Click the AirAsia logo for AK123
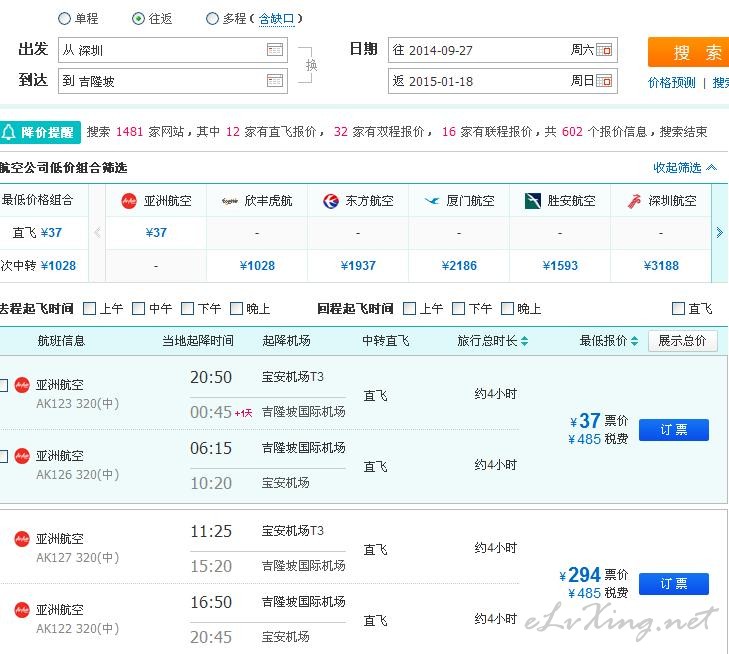729x654 pixels. point(22,385)
